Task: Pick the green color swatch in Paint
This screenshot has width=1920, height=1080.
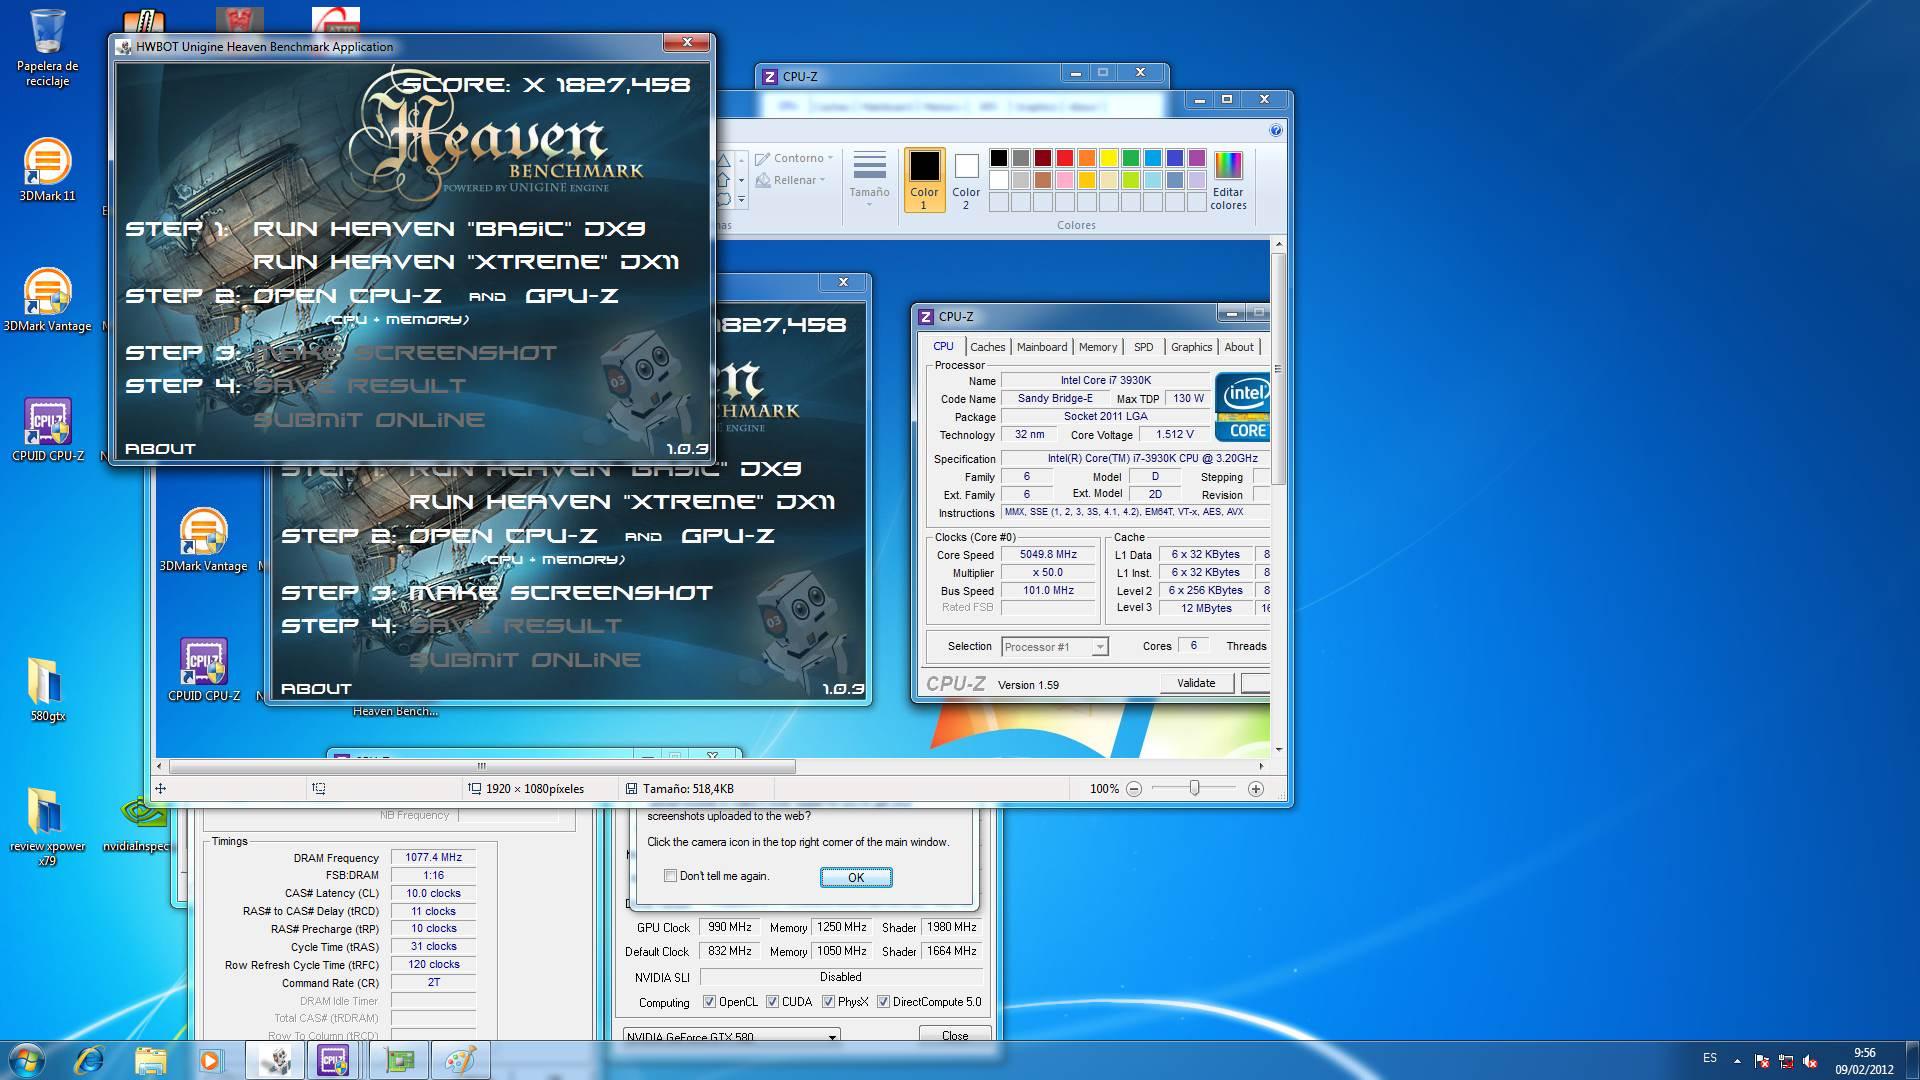Action: 1130,158
